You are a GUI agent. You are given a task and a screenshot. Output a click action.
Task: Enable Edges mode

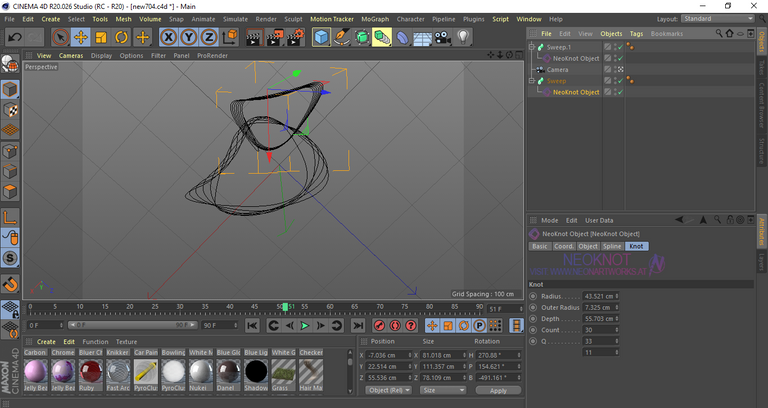10,171
